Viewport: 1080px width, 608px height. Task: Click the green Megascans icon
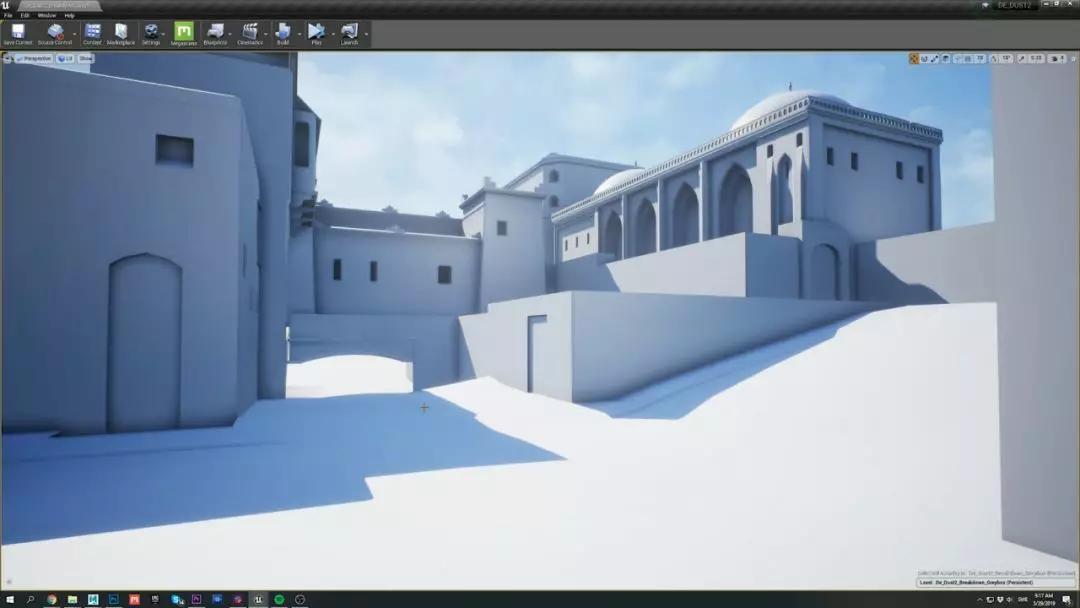point(184,33)
